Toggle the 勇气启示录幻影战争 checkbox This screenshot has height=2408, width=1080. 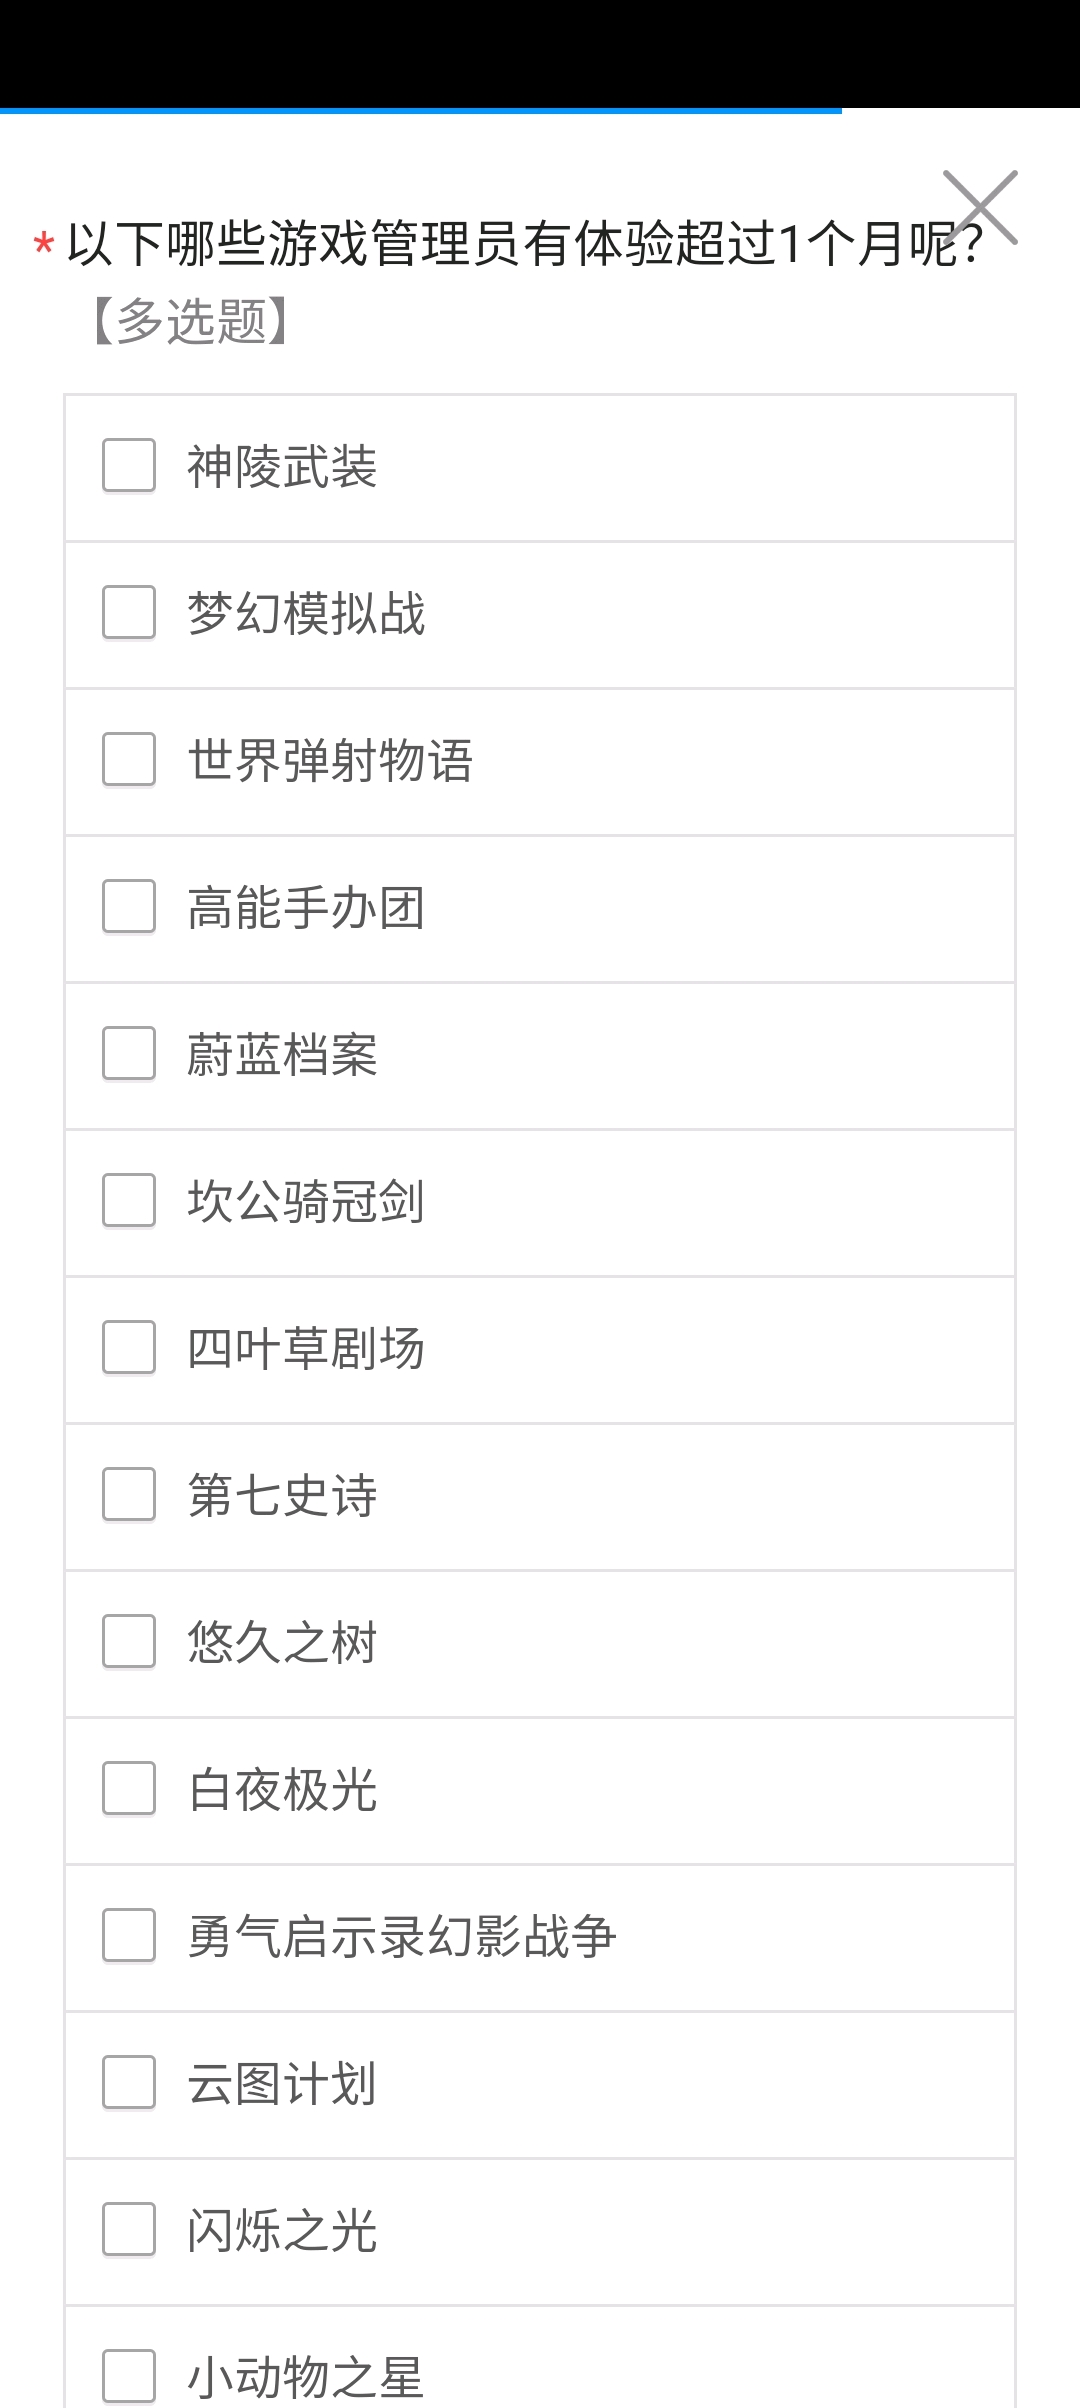pos(129,1935)
